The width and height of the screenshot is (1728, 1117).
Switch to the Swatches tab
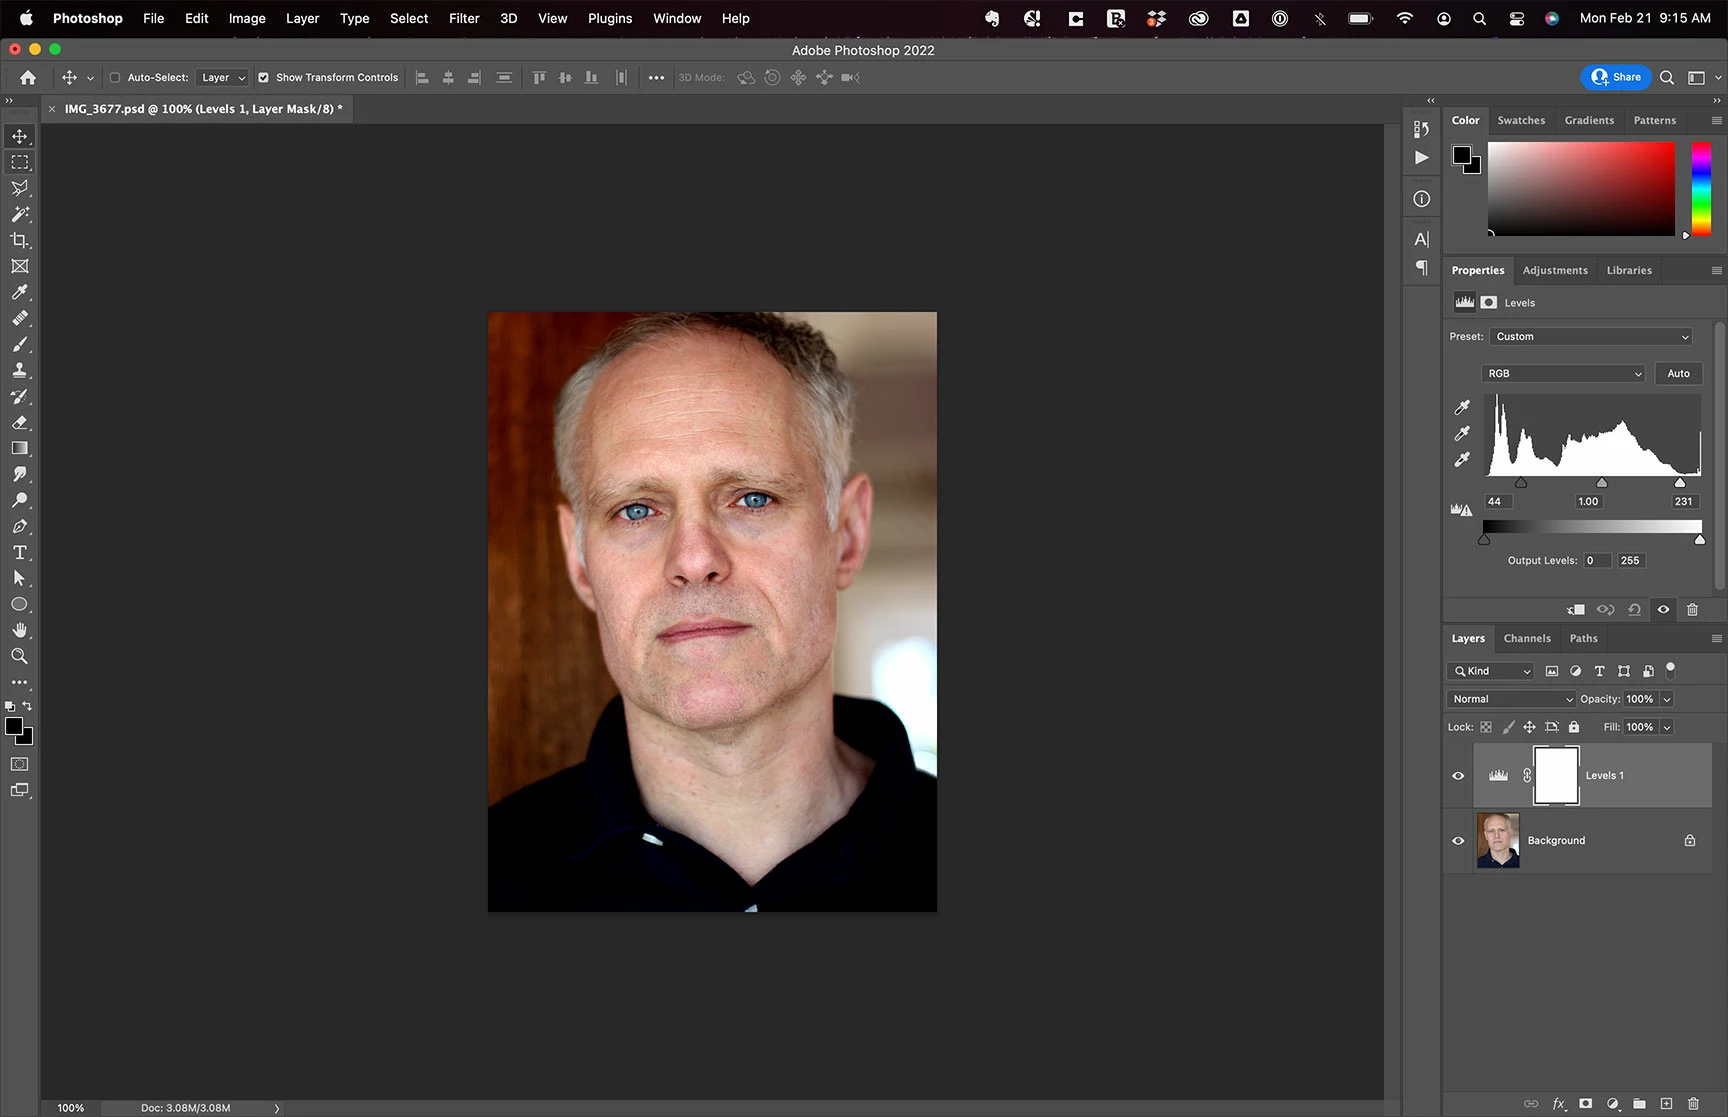[1521, 120]
